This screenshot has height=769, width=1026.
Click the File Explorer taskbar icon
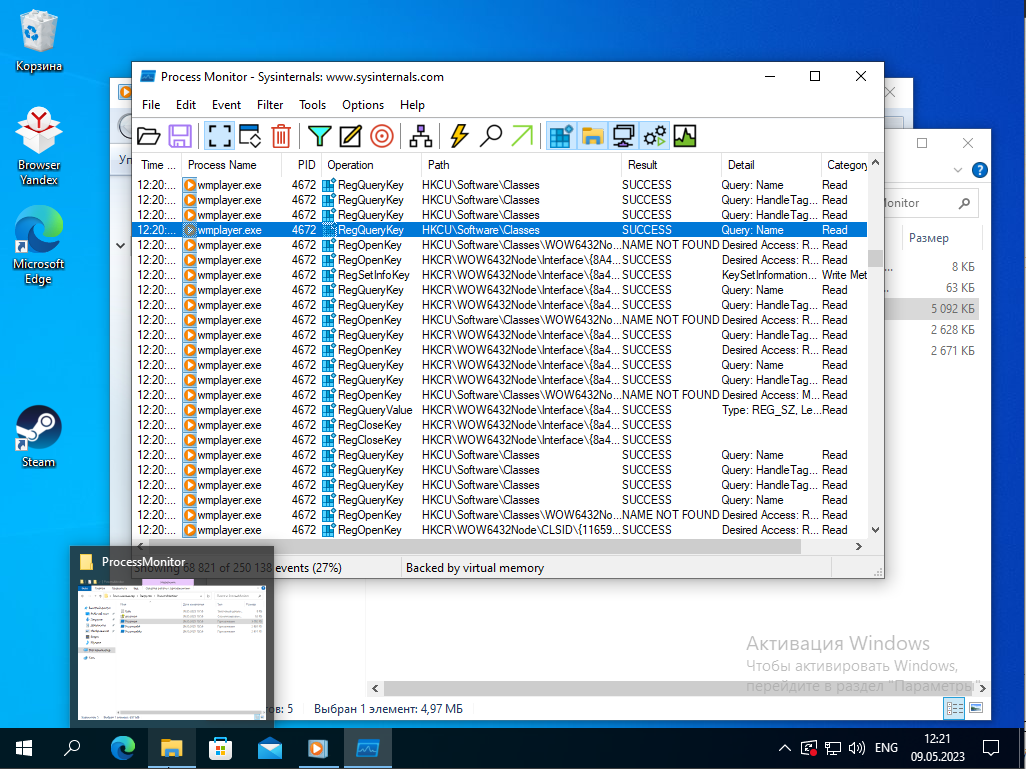coord(171,747)
